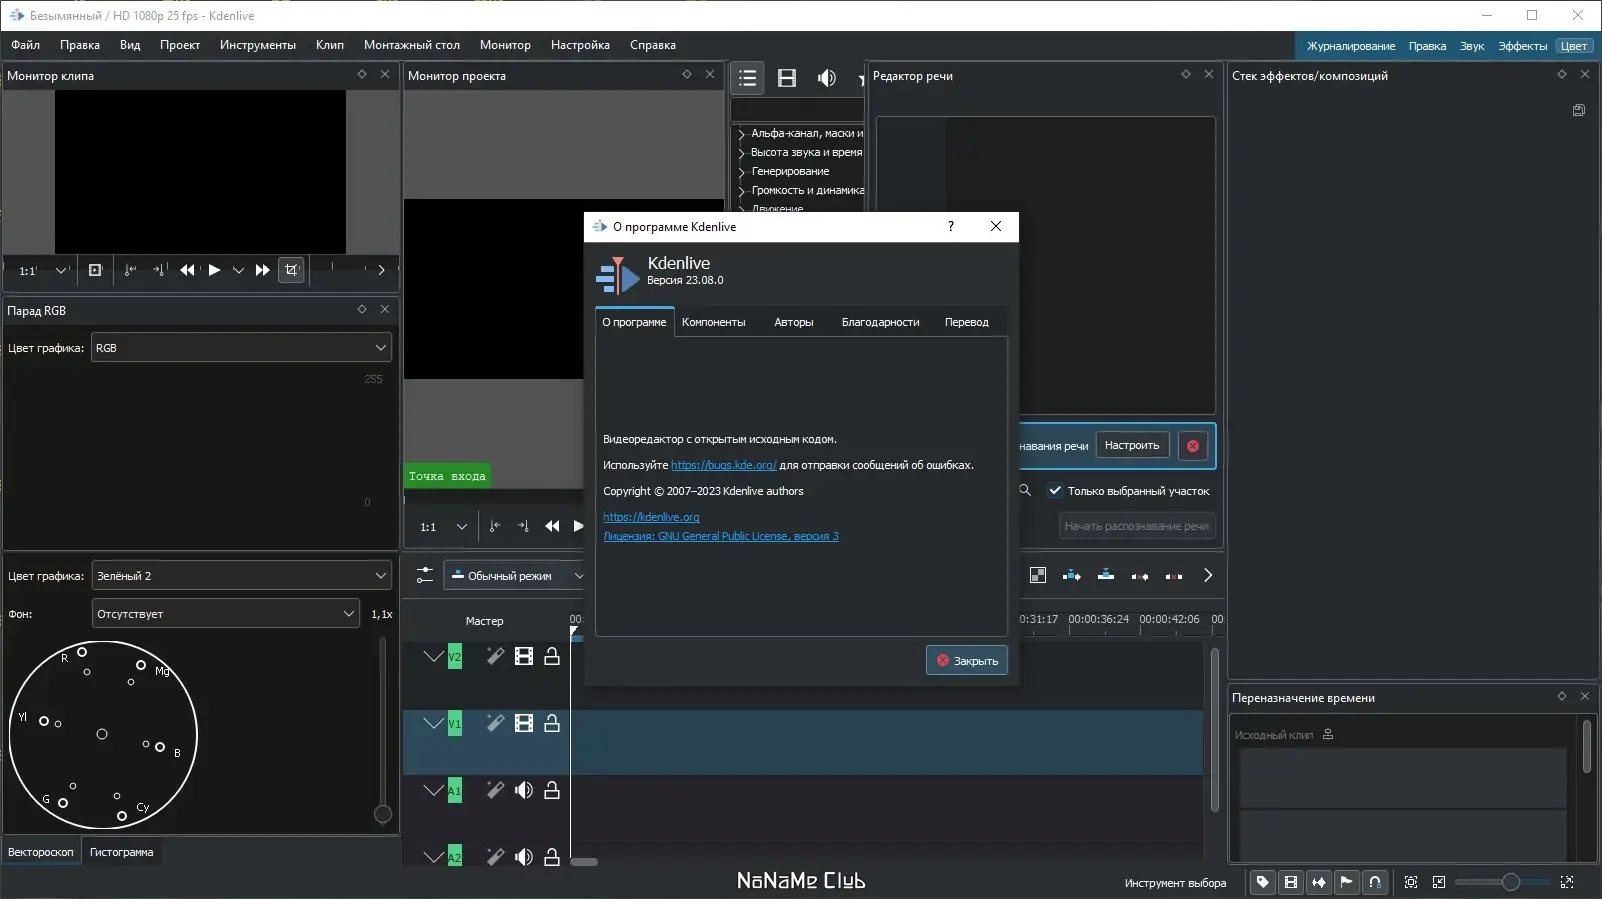This screenshot has width=1602, height=899.
Task: Open the 'Цвет графика' RGB dropdown
Action: tap(241, 348)
